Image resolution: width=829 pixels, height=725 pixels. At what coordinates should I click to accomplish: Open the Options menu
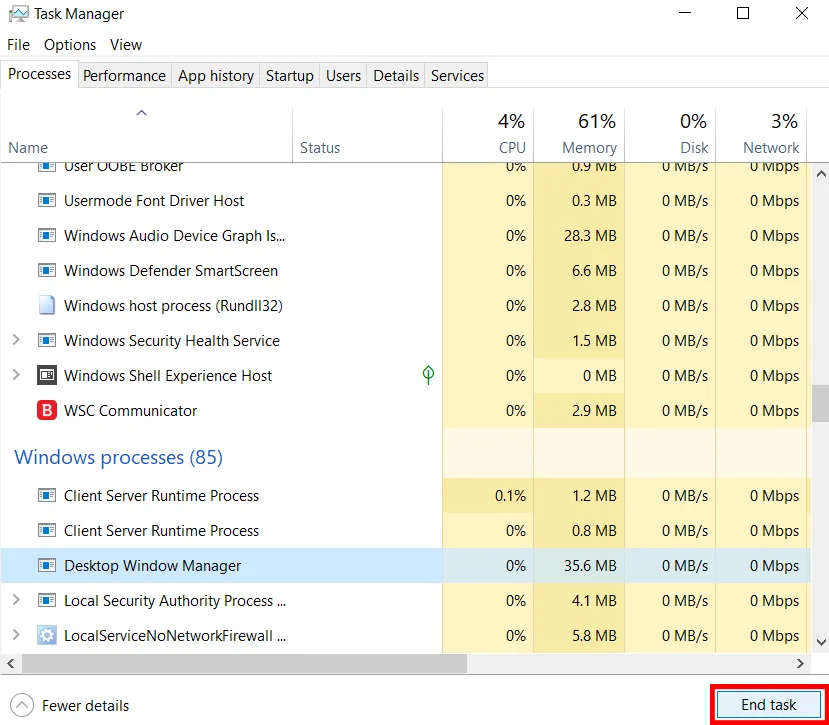tap(69, 44)
